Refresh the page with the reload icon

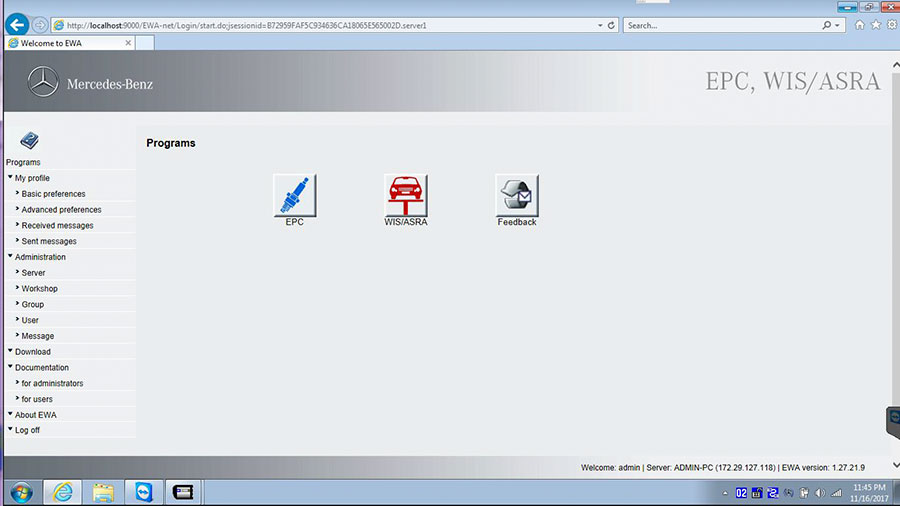[611, 25]
